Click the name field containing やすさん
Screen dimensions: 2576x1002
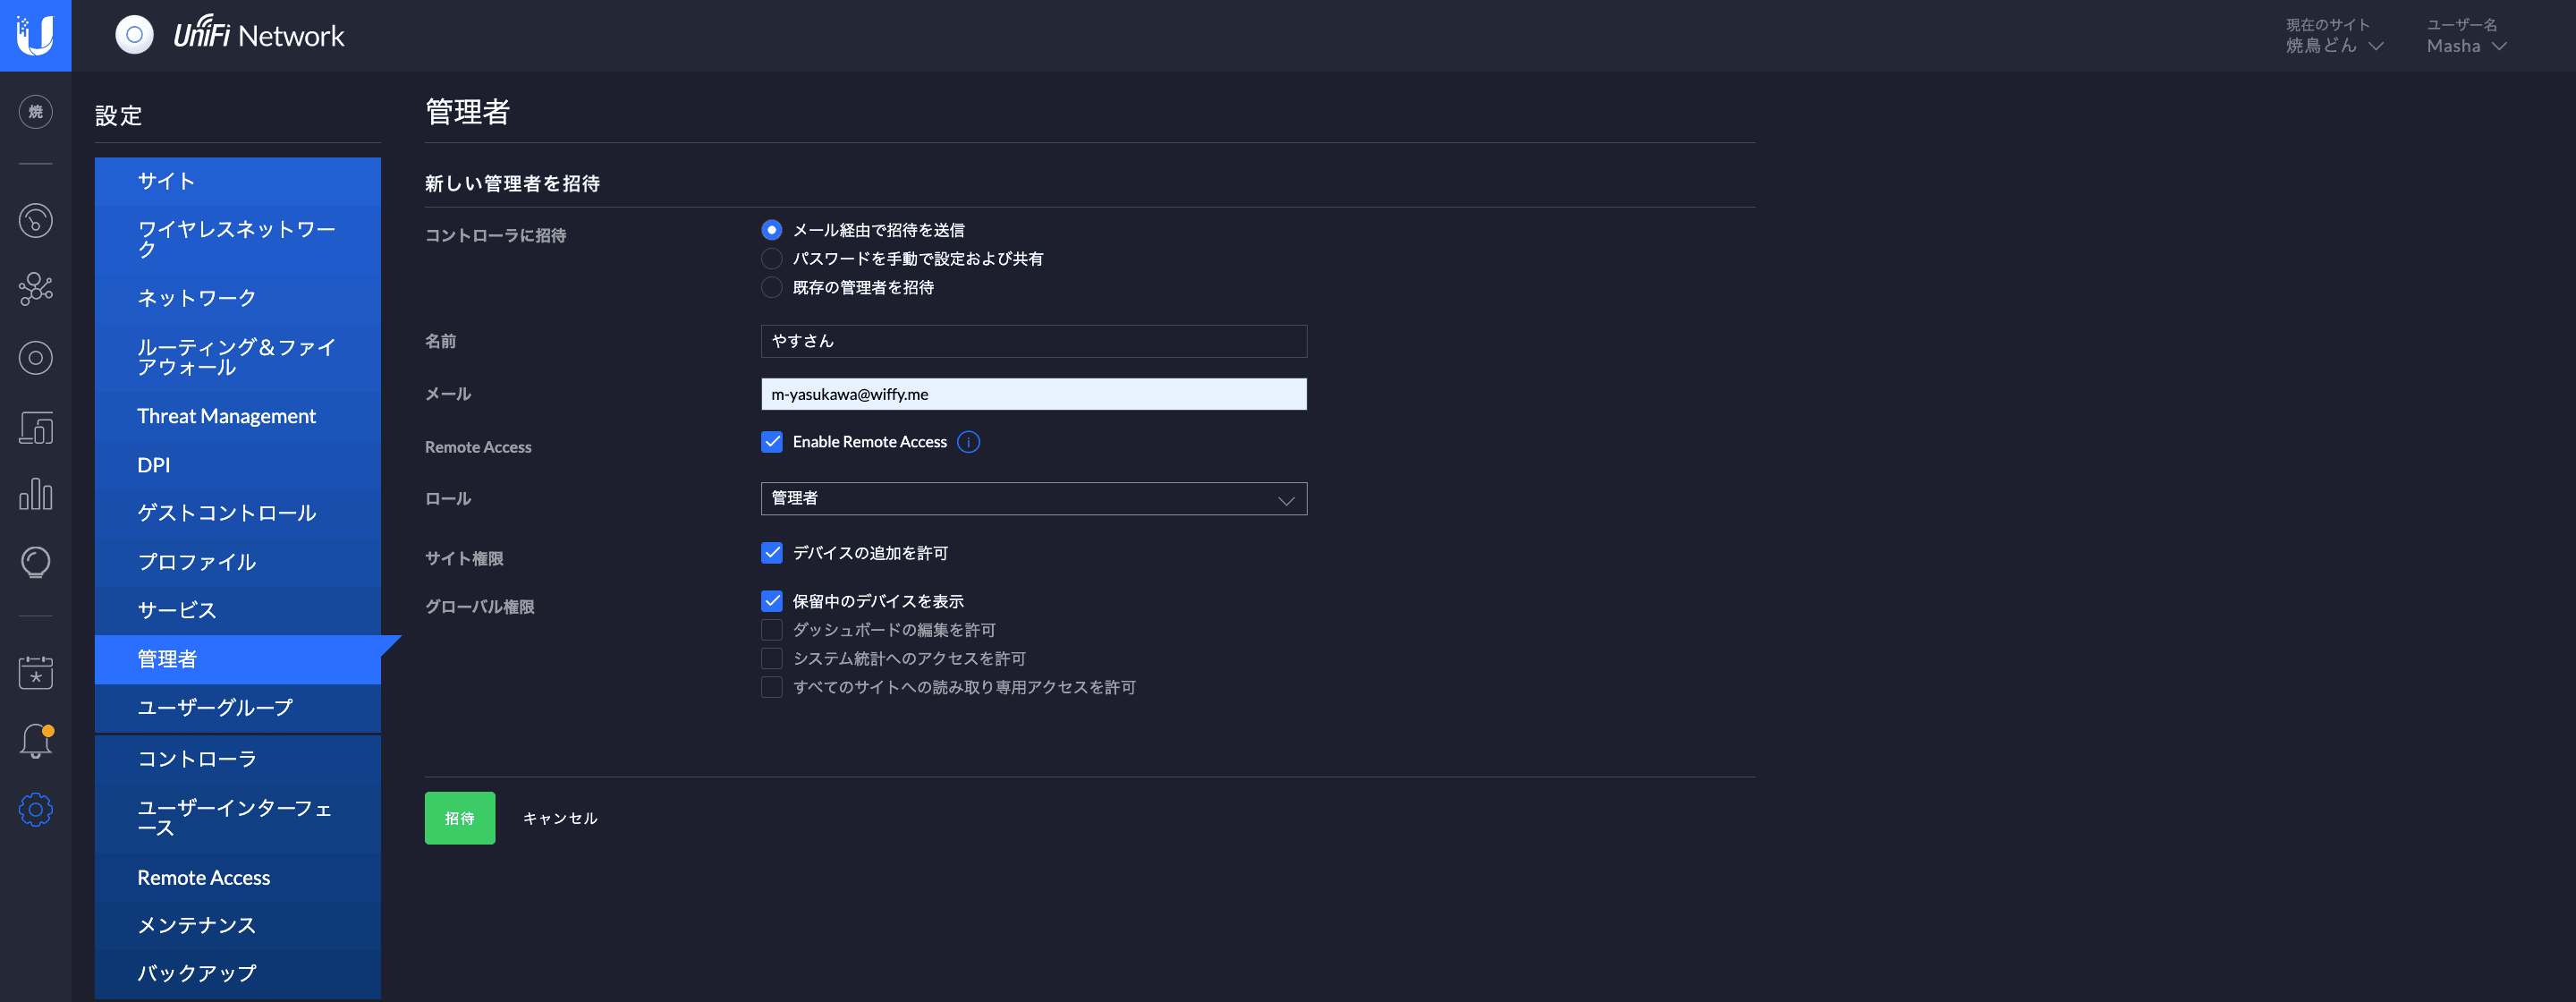pos(1034,341)
